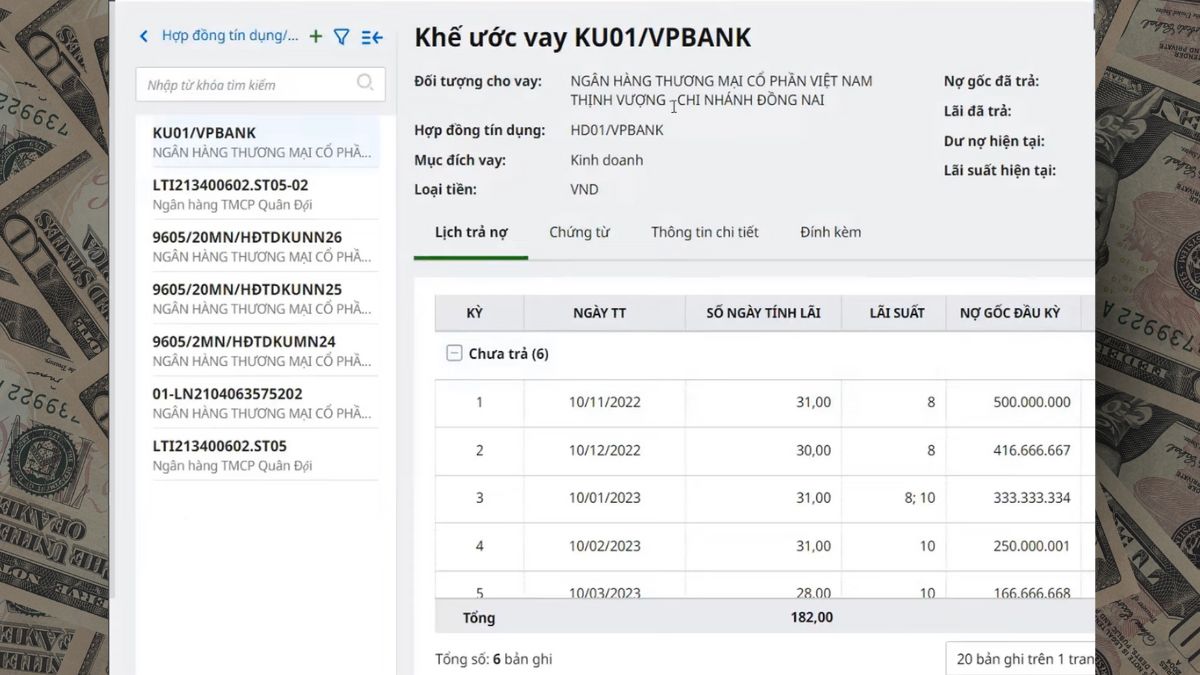Collapse the contract list side panel
The image size is (1200, 675).
pos(372,37)
